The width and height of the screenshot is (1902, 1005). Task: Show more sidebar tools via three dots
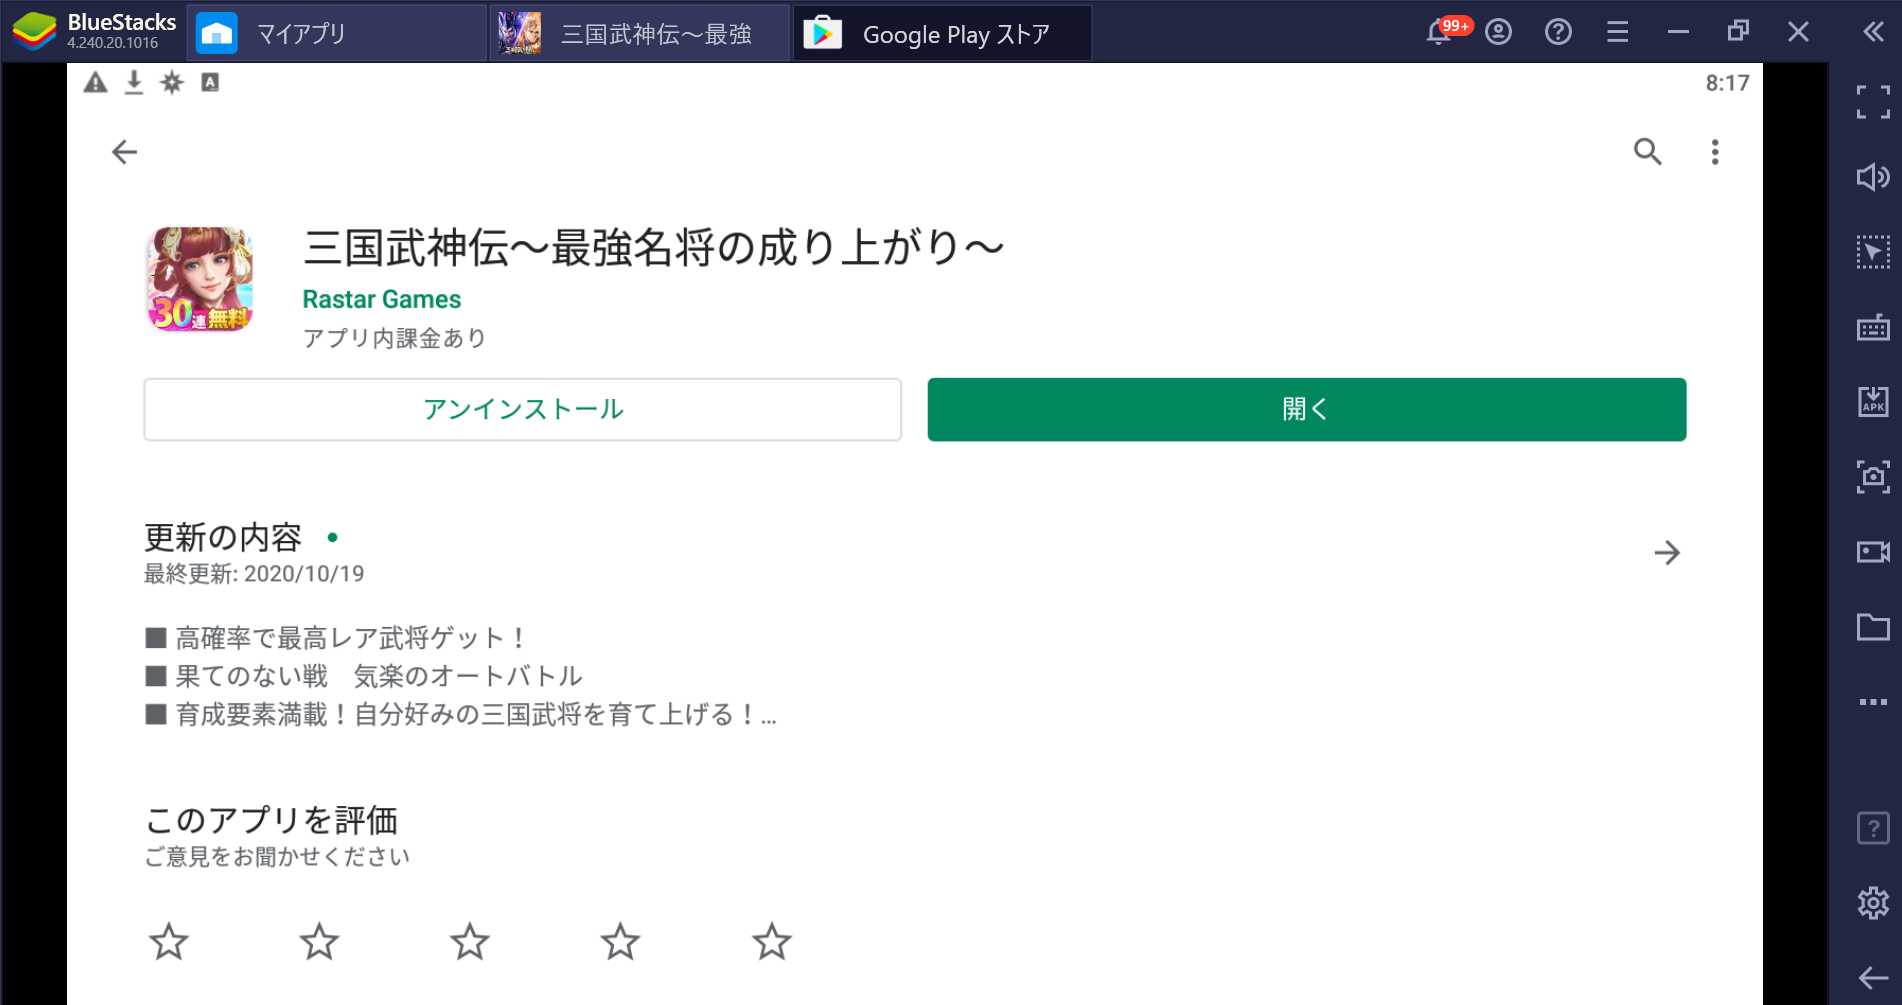1873,702
